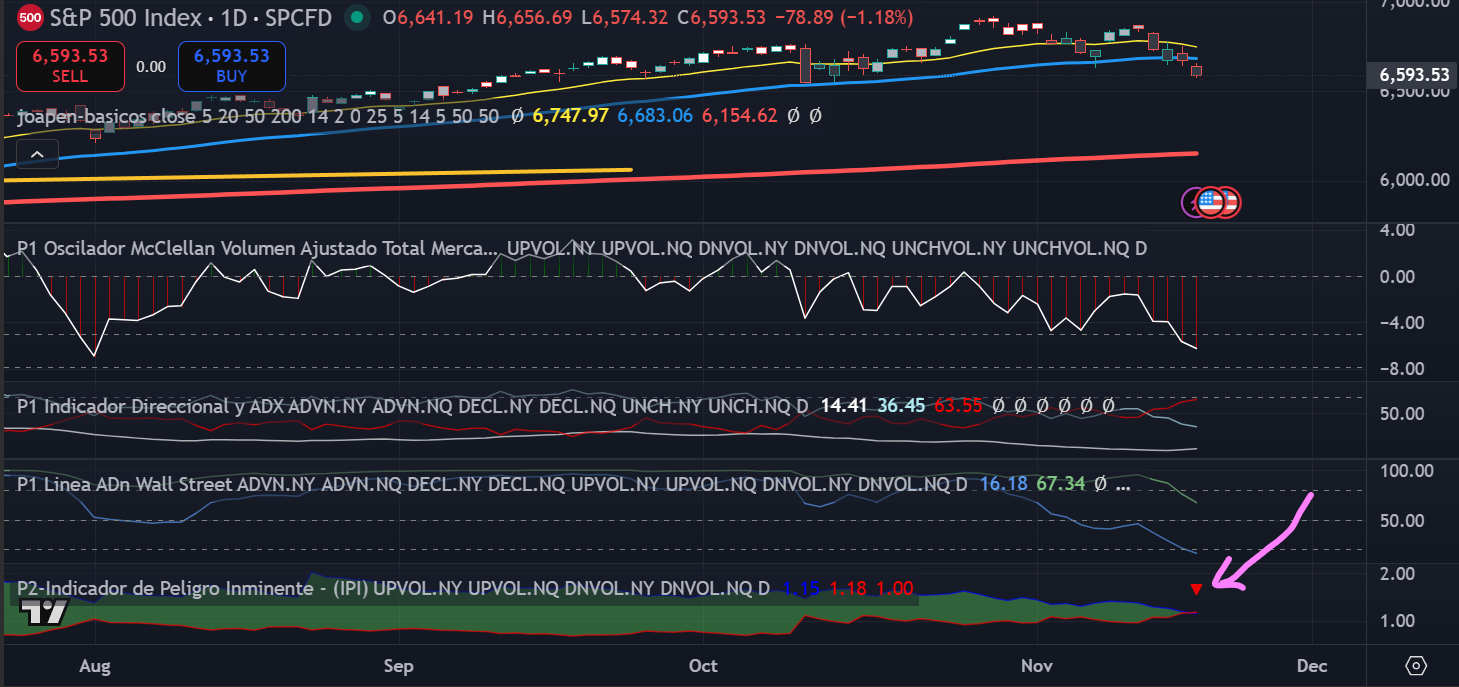
Task: Click the US flag economic event icon
Action: tap(1211, 202)
